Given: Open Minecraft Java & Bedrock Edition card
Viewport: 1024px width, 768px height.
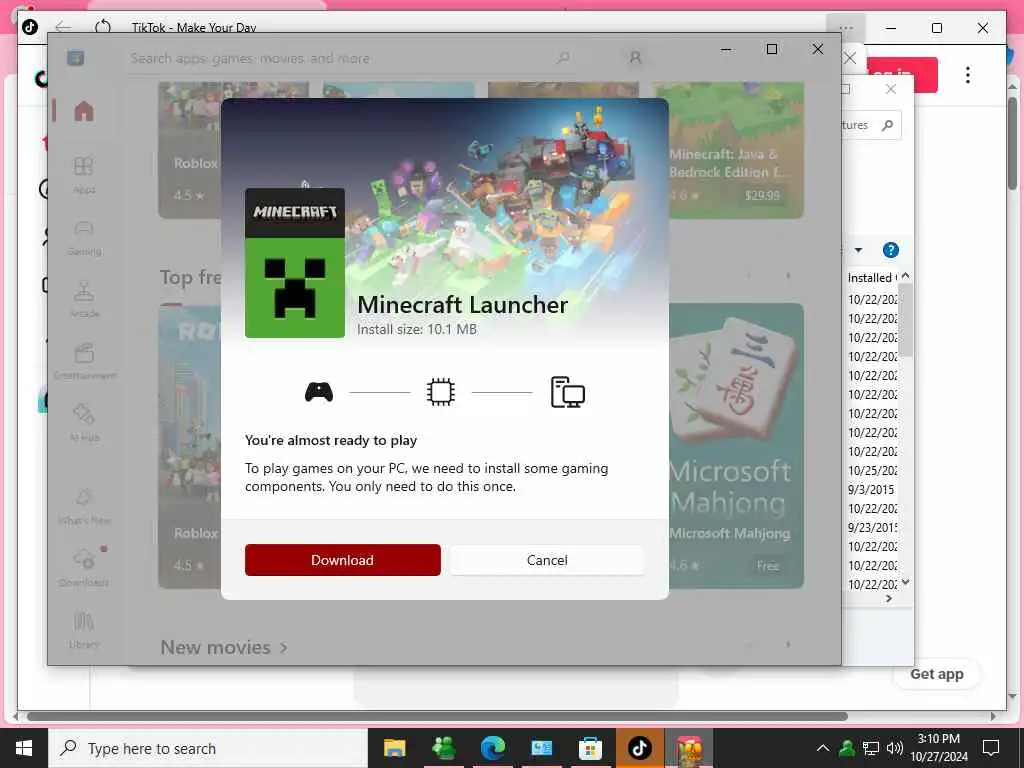Looking at the screenshot, I should [x=728, y=150].
